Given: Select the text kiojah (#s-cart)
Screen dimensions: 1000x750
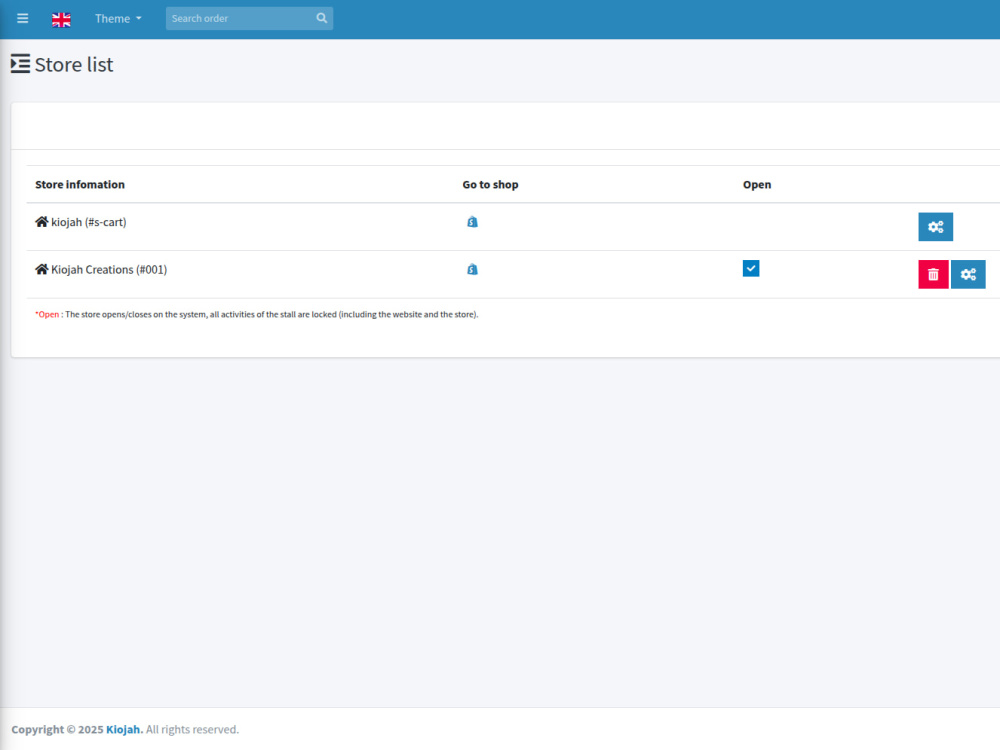Looking at the screenshot, I should (89, 222).
